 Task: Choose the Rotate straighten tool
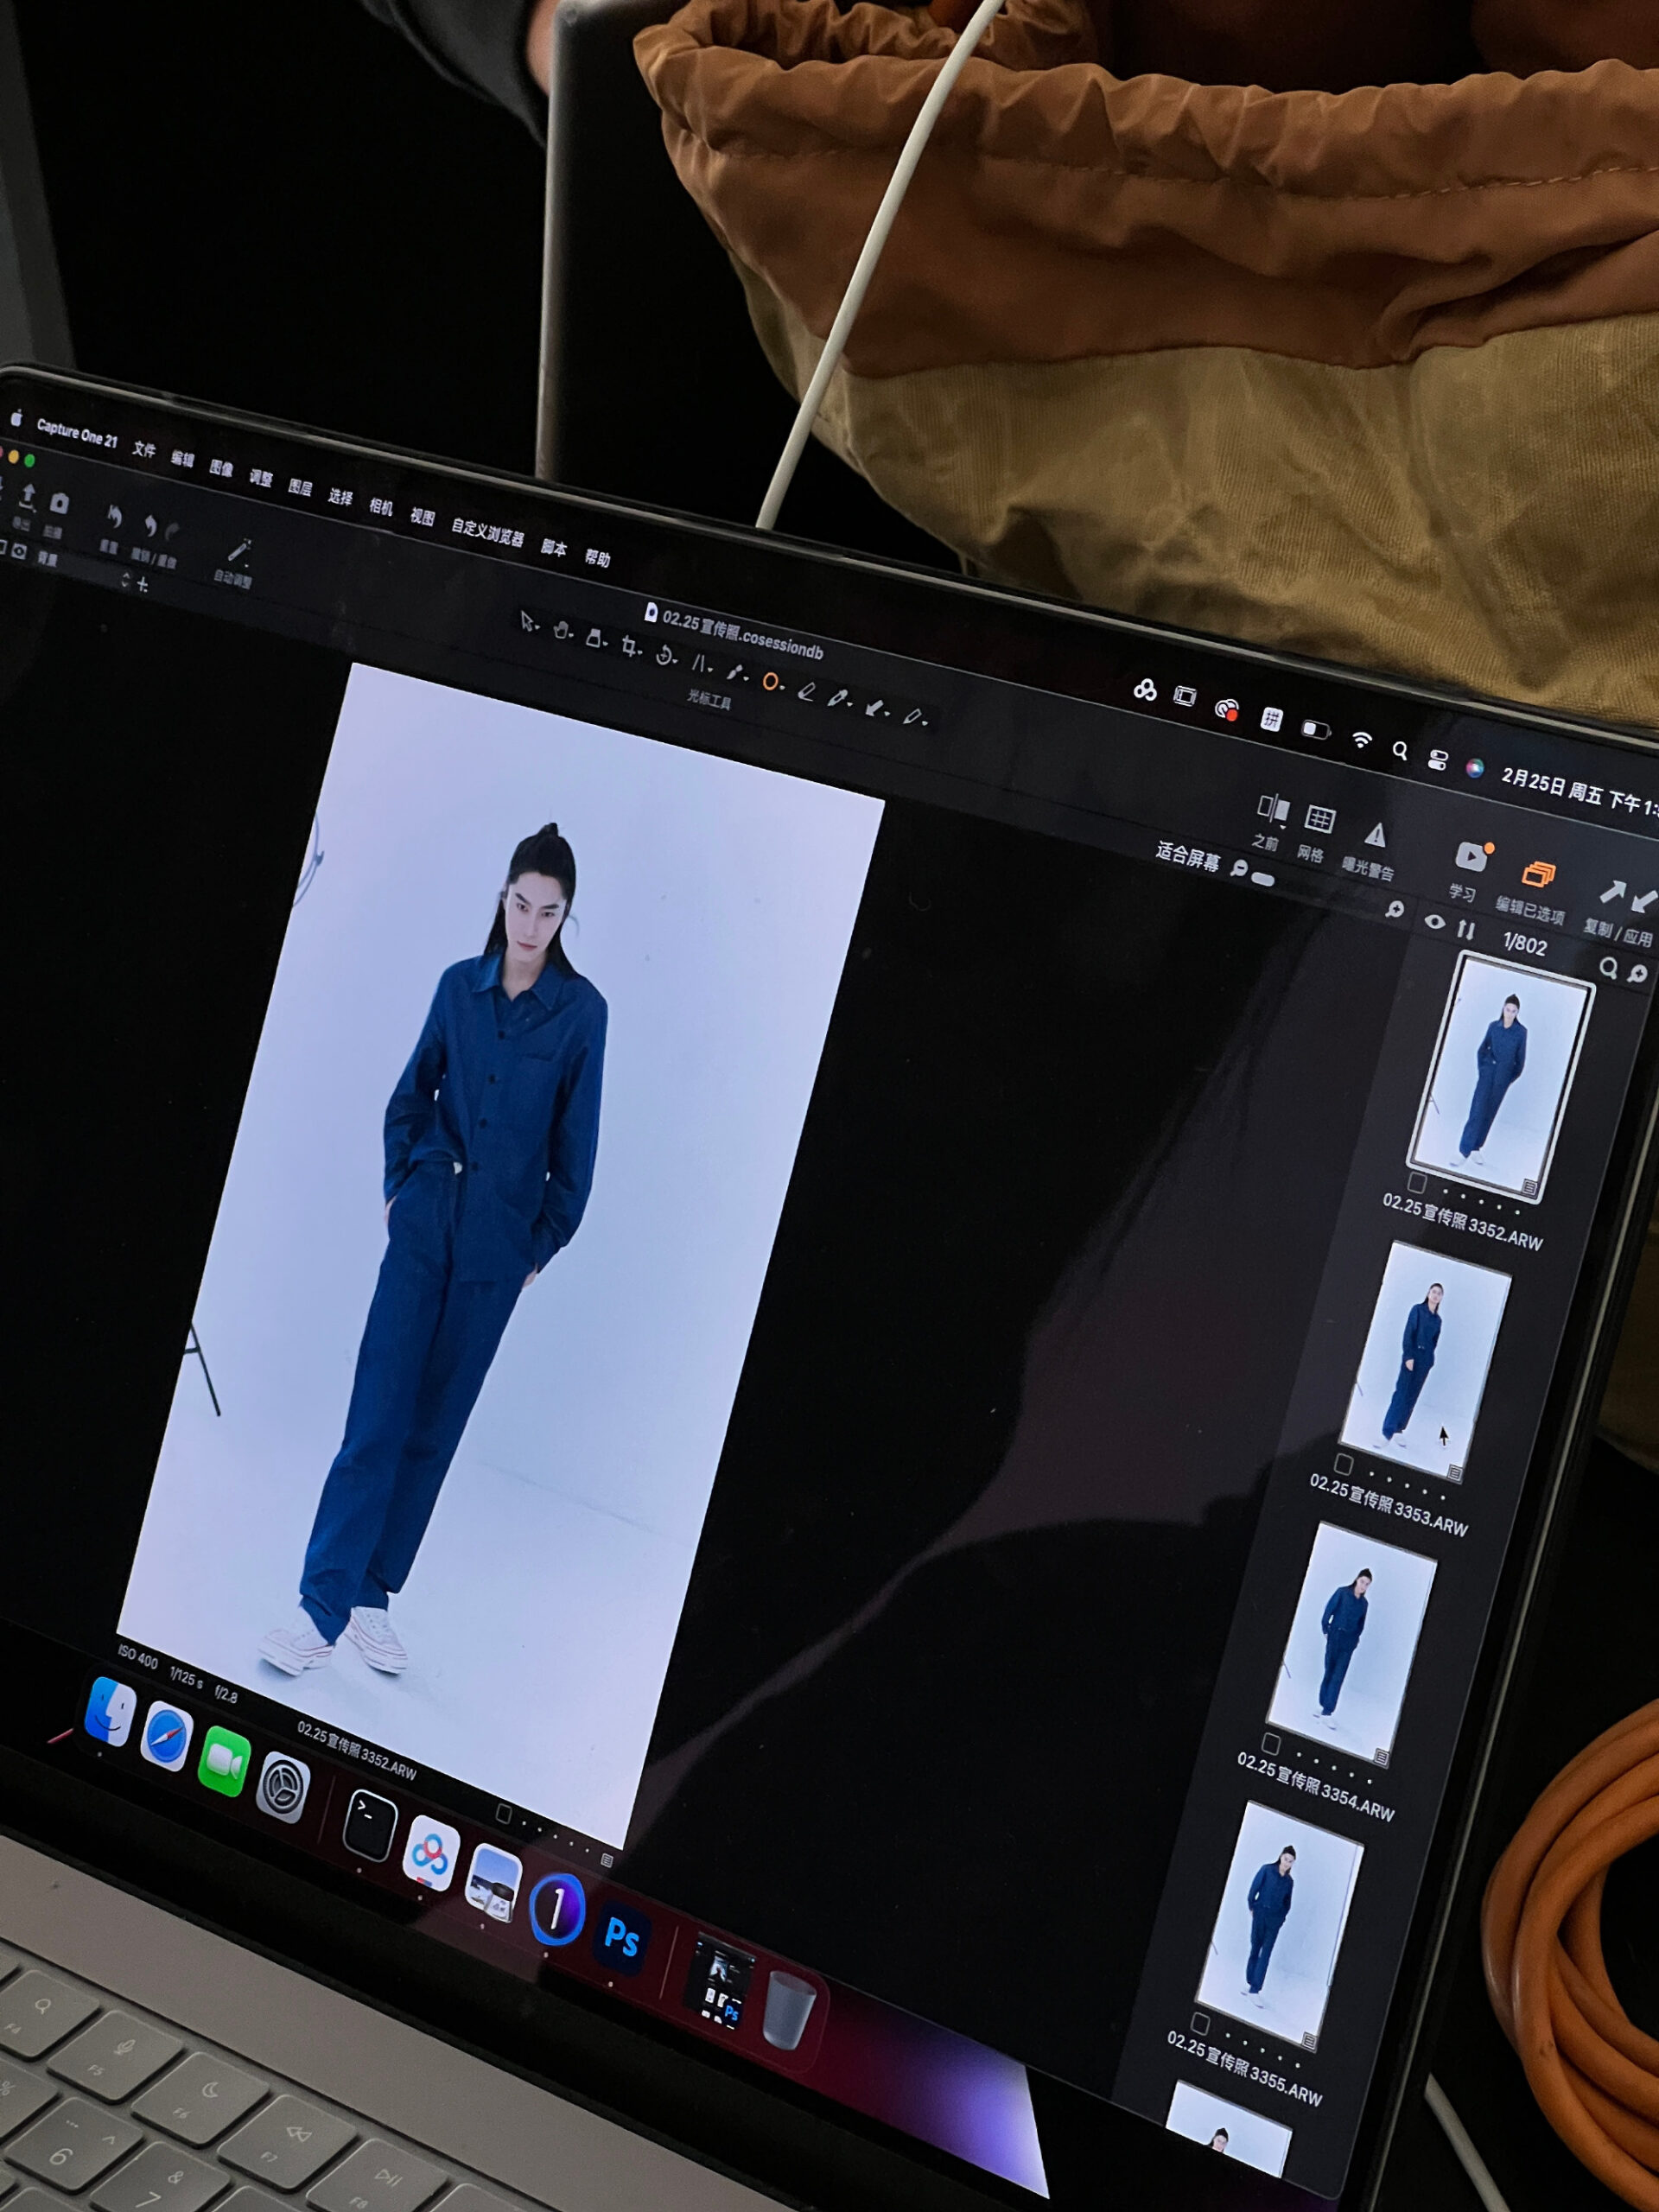[x=663, y=655]
